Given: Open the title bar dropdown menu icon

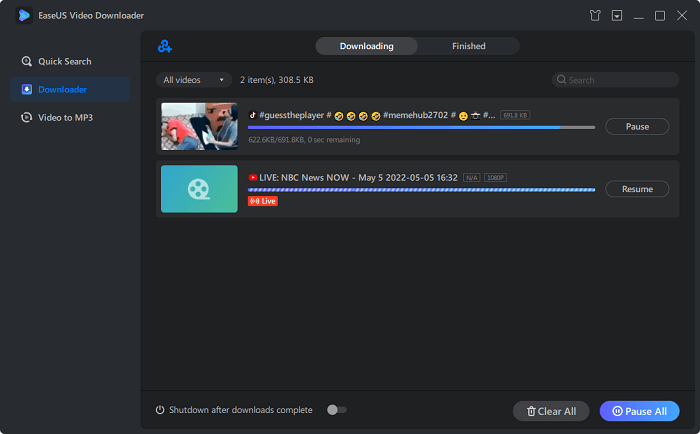Looking at the screenshot, I should (618, 16).
